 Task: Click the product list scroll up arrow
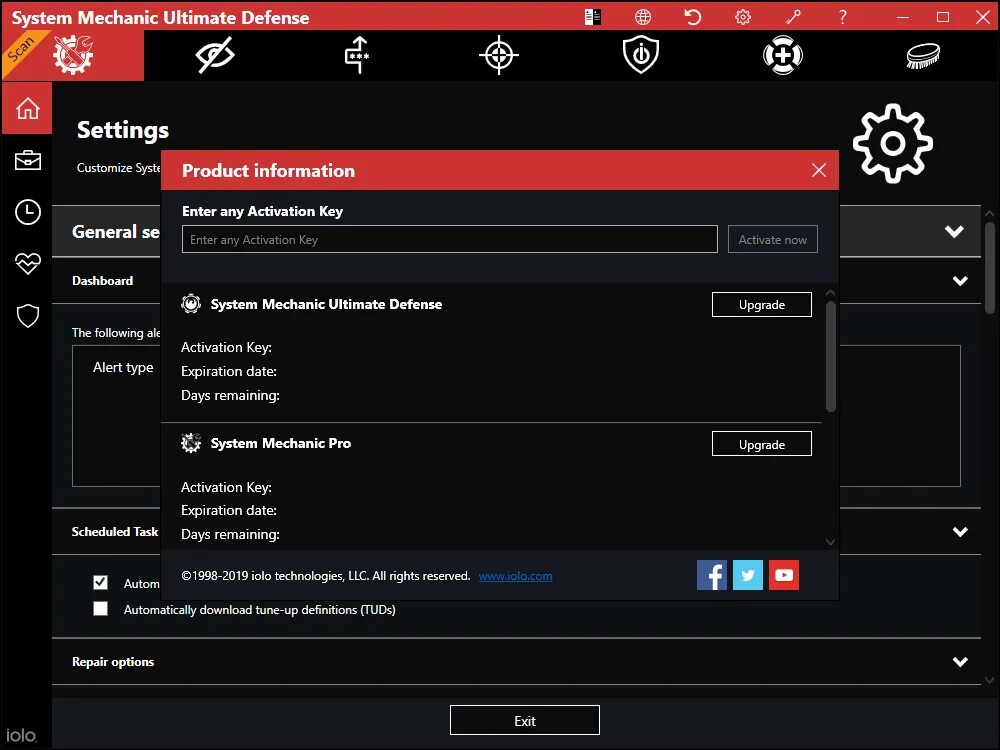[x=830, y=293]
